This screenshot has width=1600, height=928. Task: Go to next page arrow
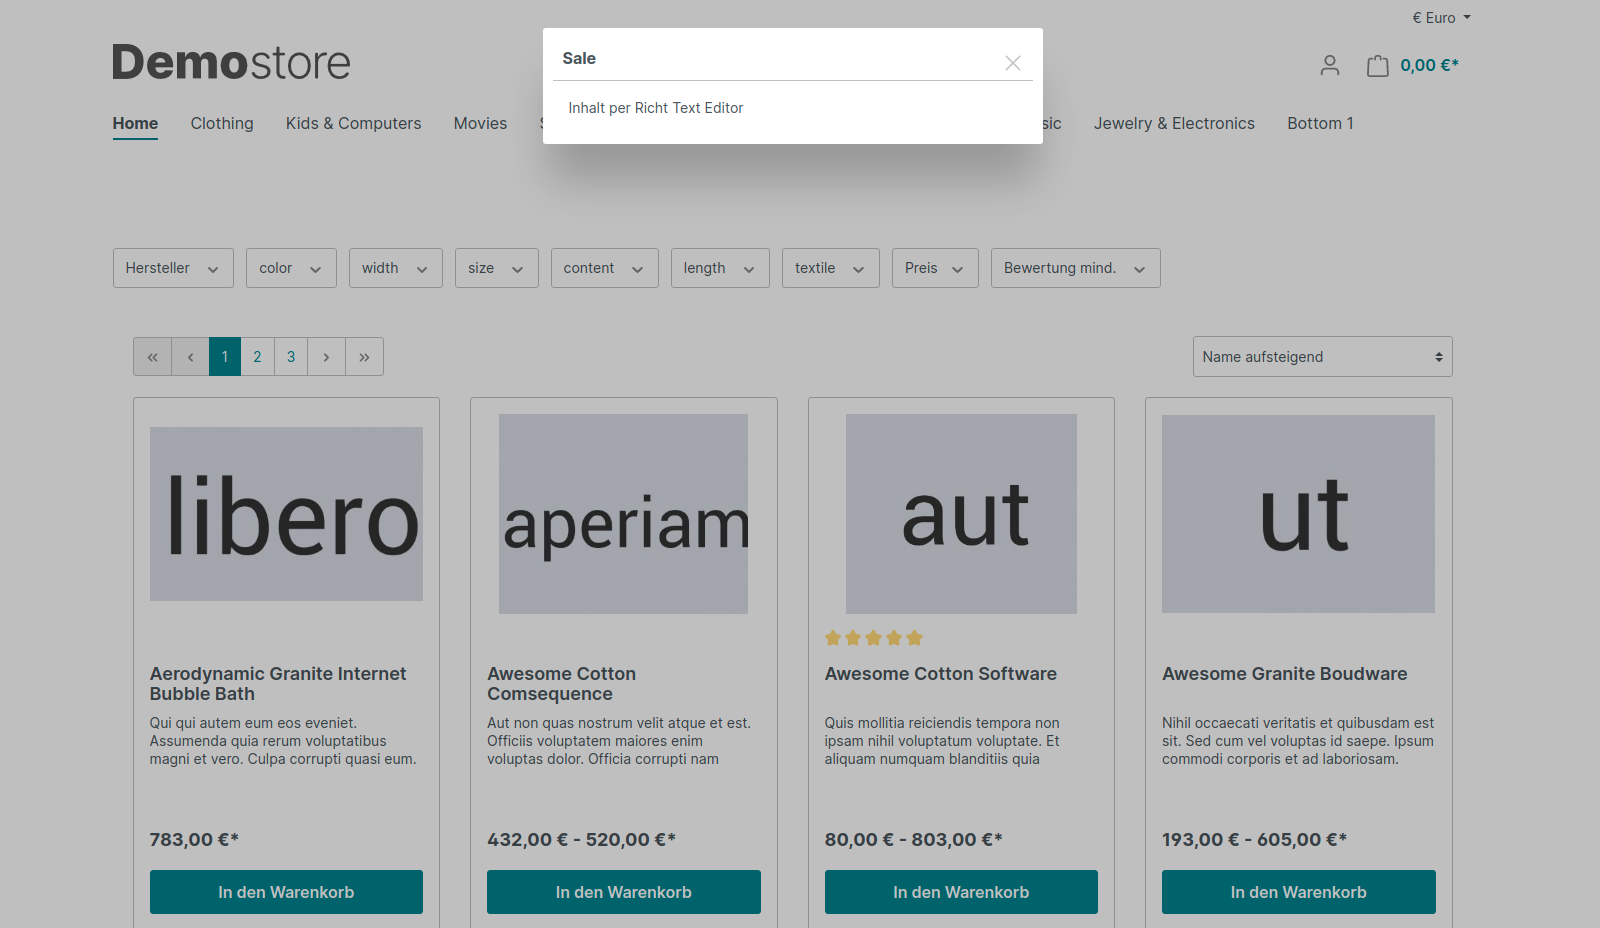(326, 357)
